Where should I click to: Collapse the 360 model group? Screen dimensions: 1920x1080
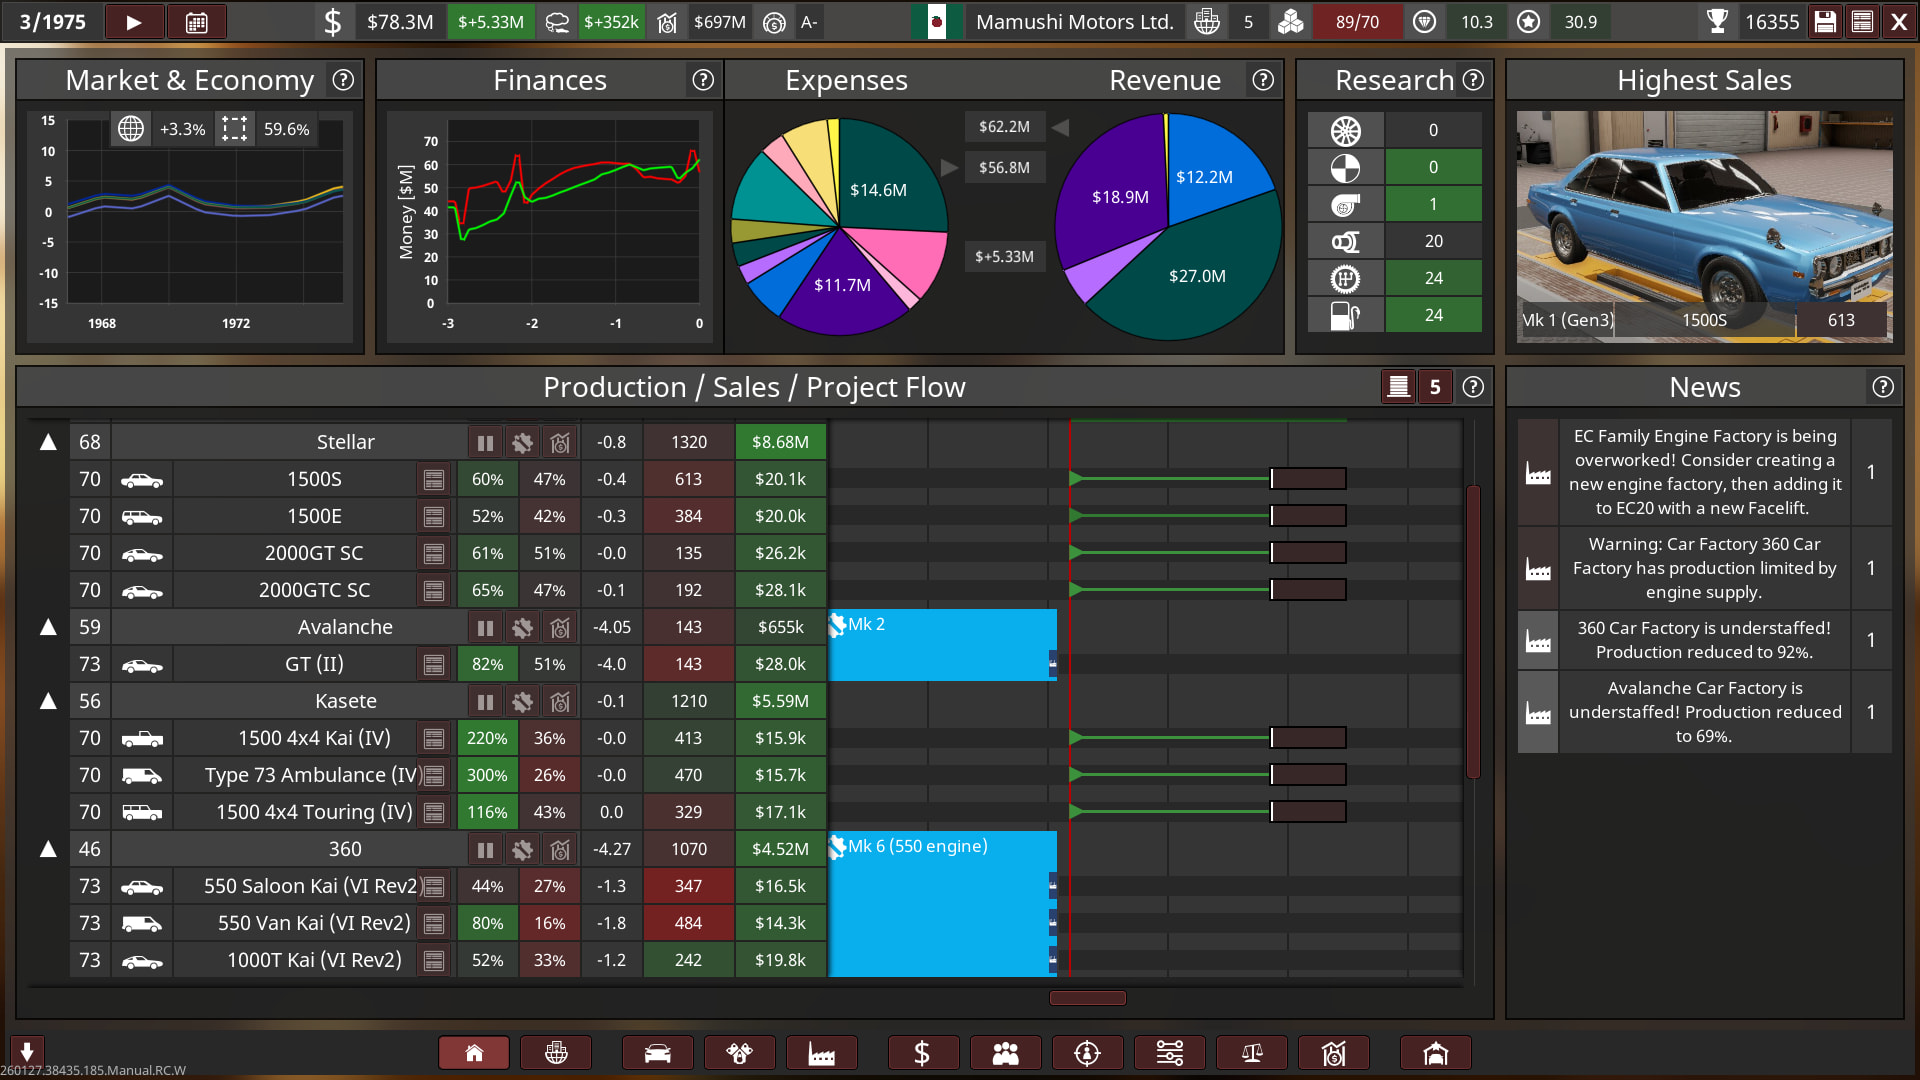pyautogui.click(x=48, y=849)
